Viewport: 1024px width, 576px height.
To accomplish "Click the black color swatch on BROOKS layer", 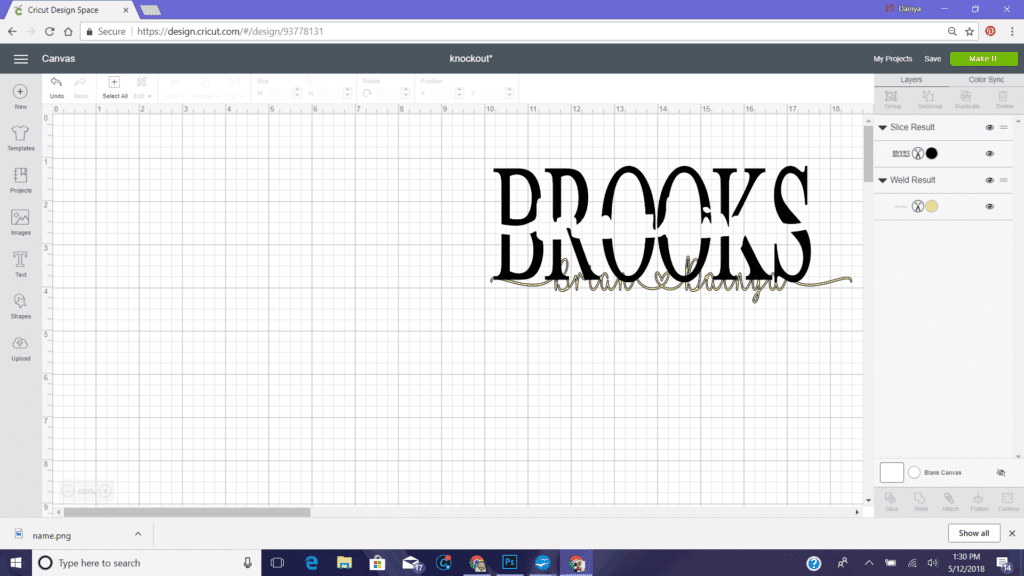I will coord(931,153).
